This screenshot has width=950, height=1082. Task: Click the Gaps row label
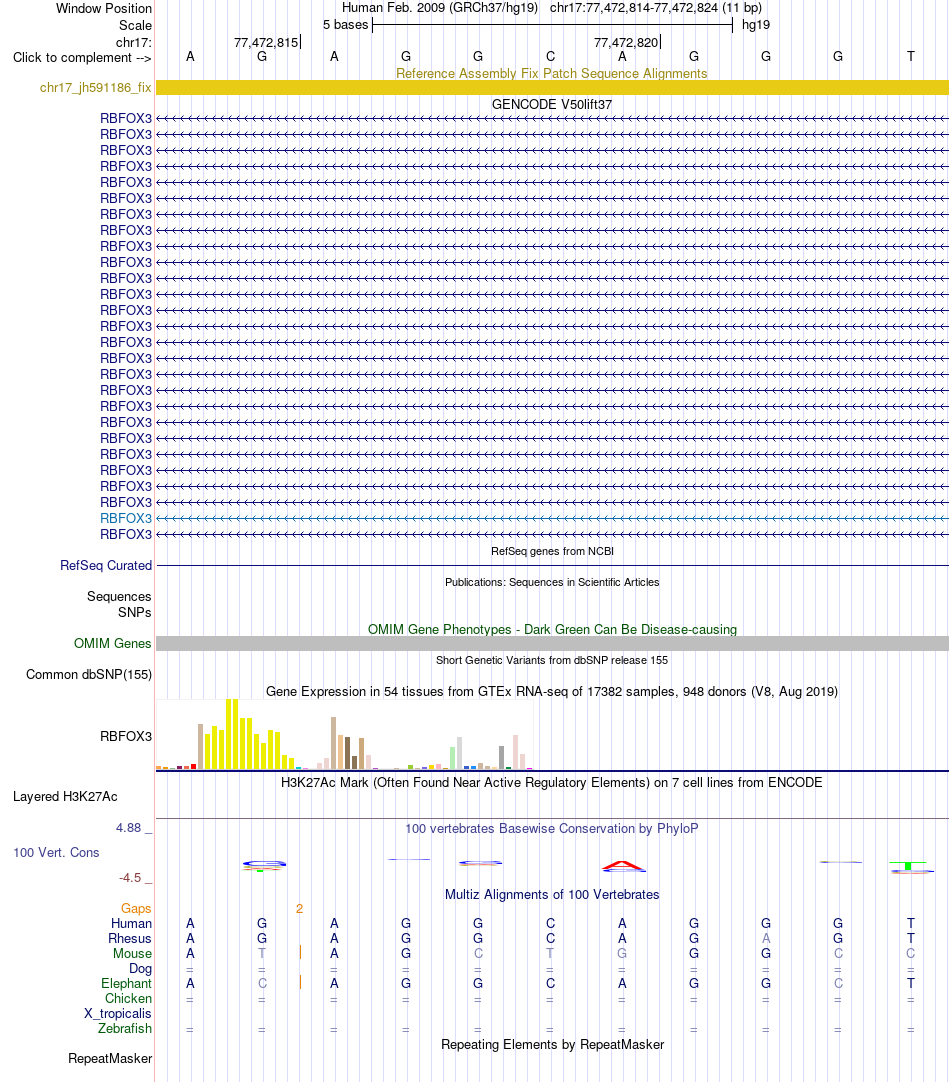click(136, 908)
